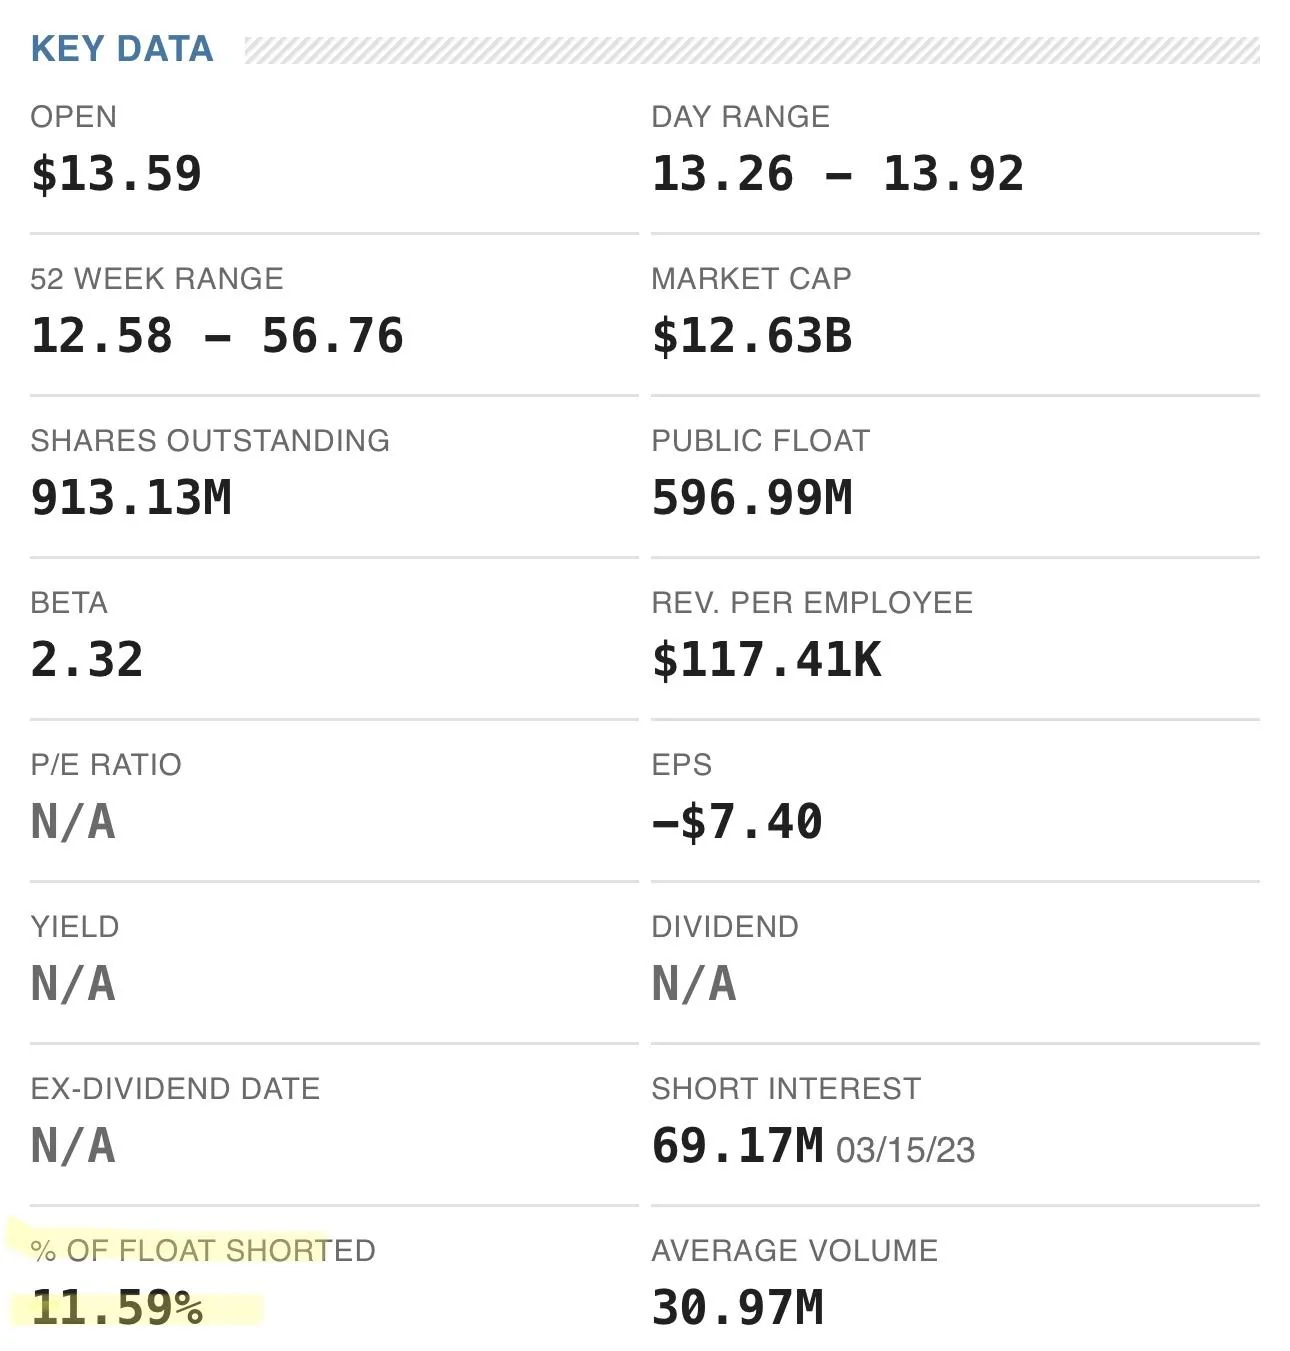Select the EPS value -$7.40
Viewport: 1290px width, 1351px height.
(x=737, y=822)
